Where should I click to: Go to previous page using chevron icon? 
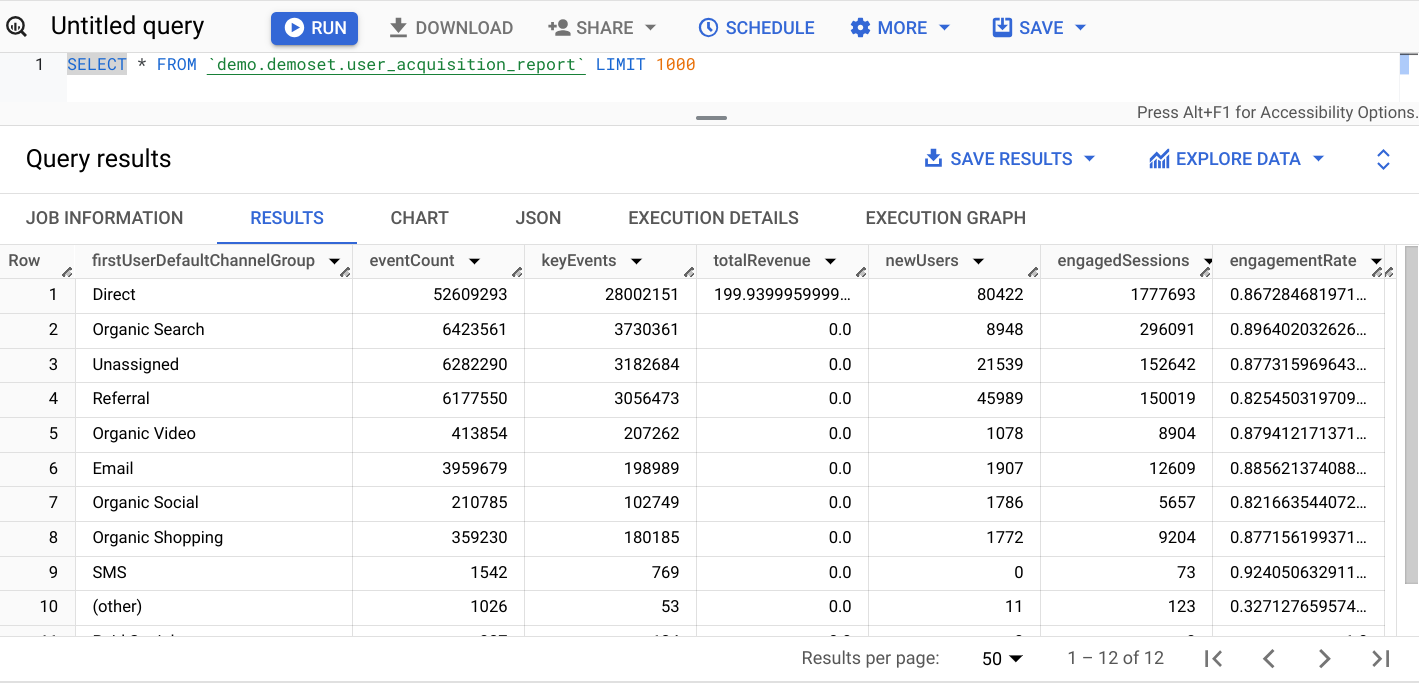[1269, 658]
